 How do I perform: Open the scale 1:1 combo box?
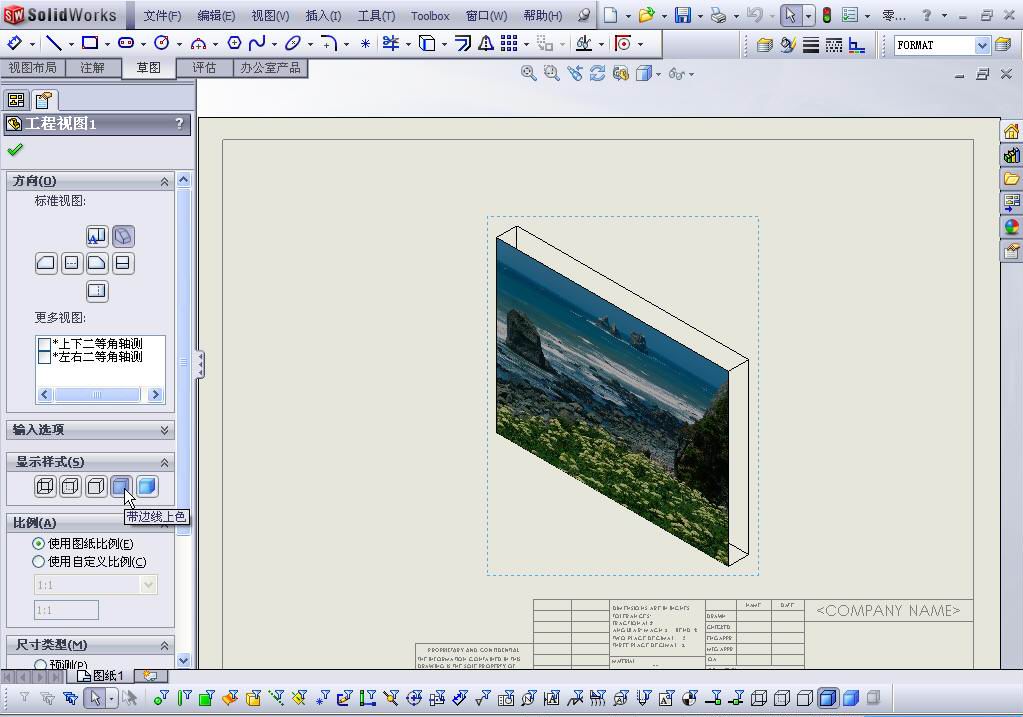coord(96,585)
